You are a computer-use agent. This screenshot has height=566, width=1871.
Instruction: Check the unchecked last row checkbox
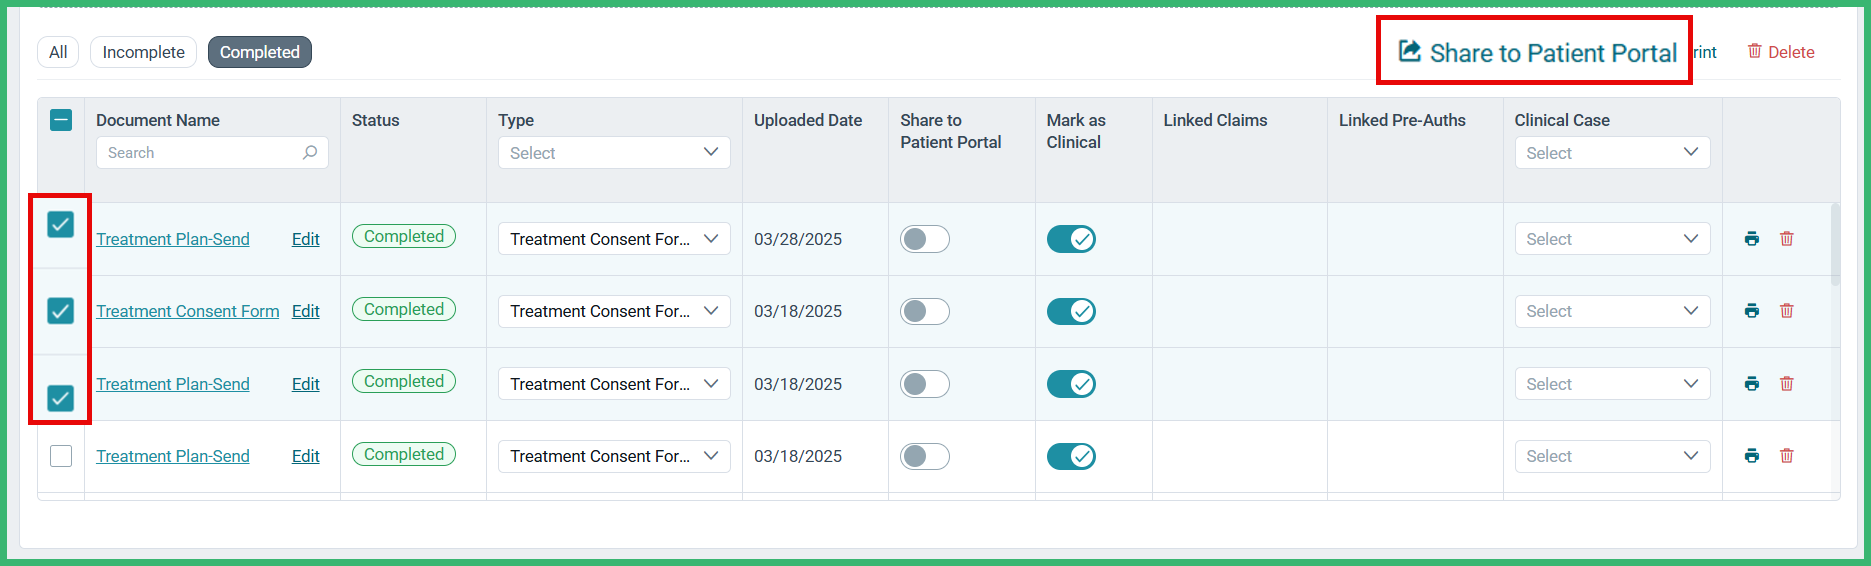click(x=61, y=456)
